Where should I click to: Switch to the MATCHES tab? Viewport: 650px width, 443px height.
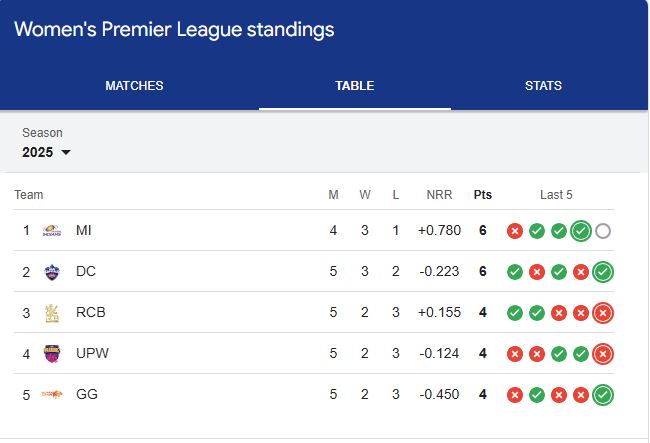point(134,85)
